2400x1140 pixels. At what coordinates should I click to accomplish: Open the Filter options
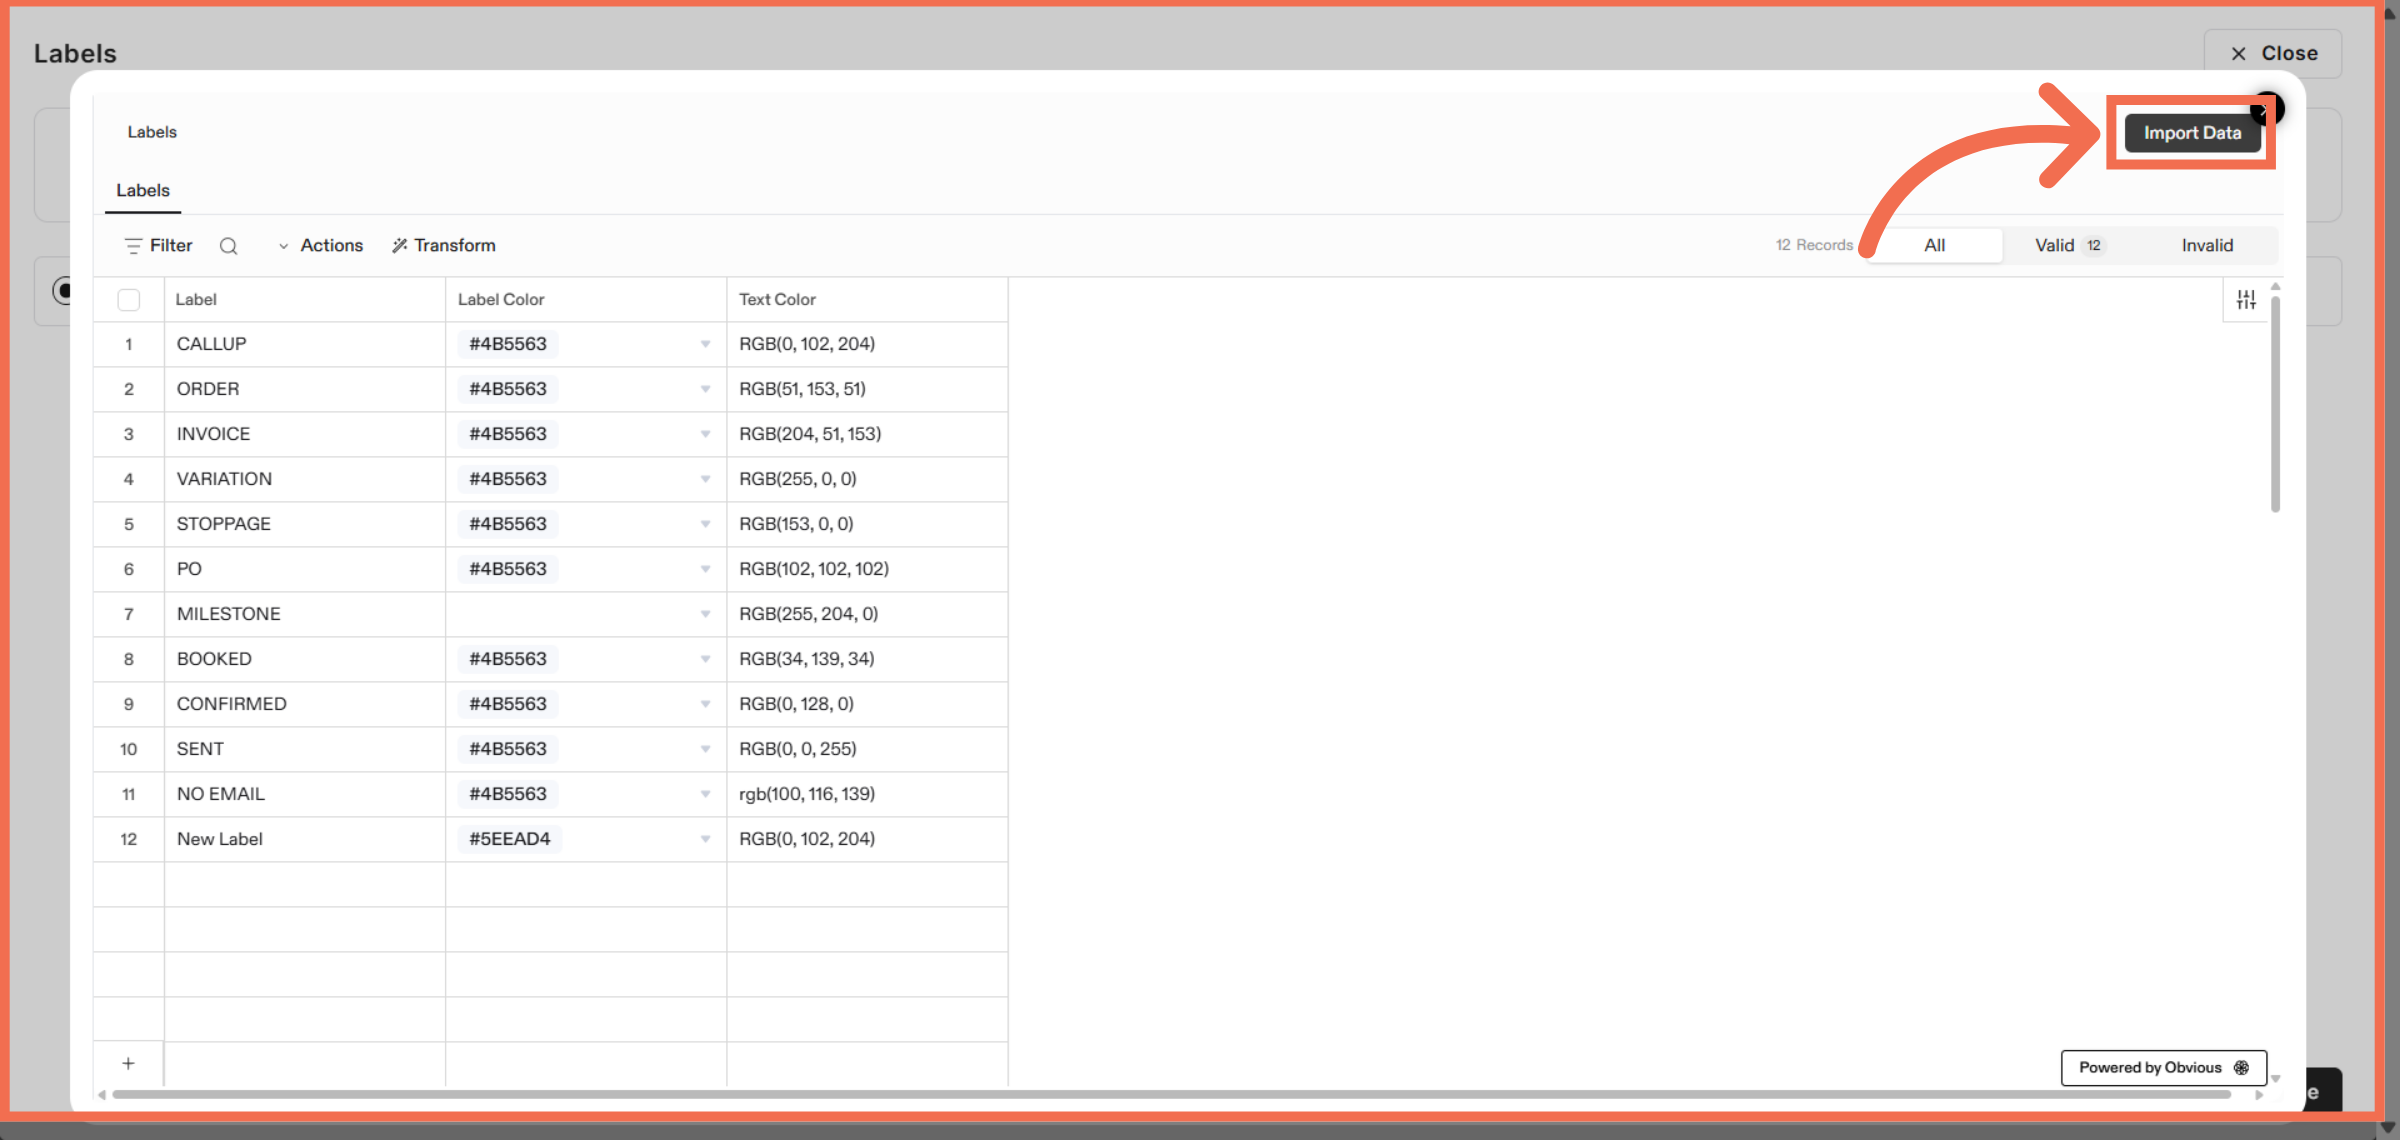[156, 245]
